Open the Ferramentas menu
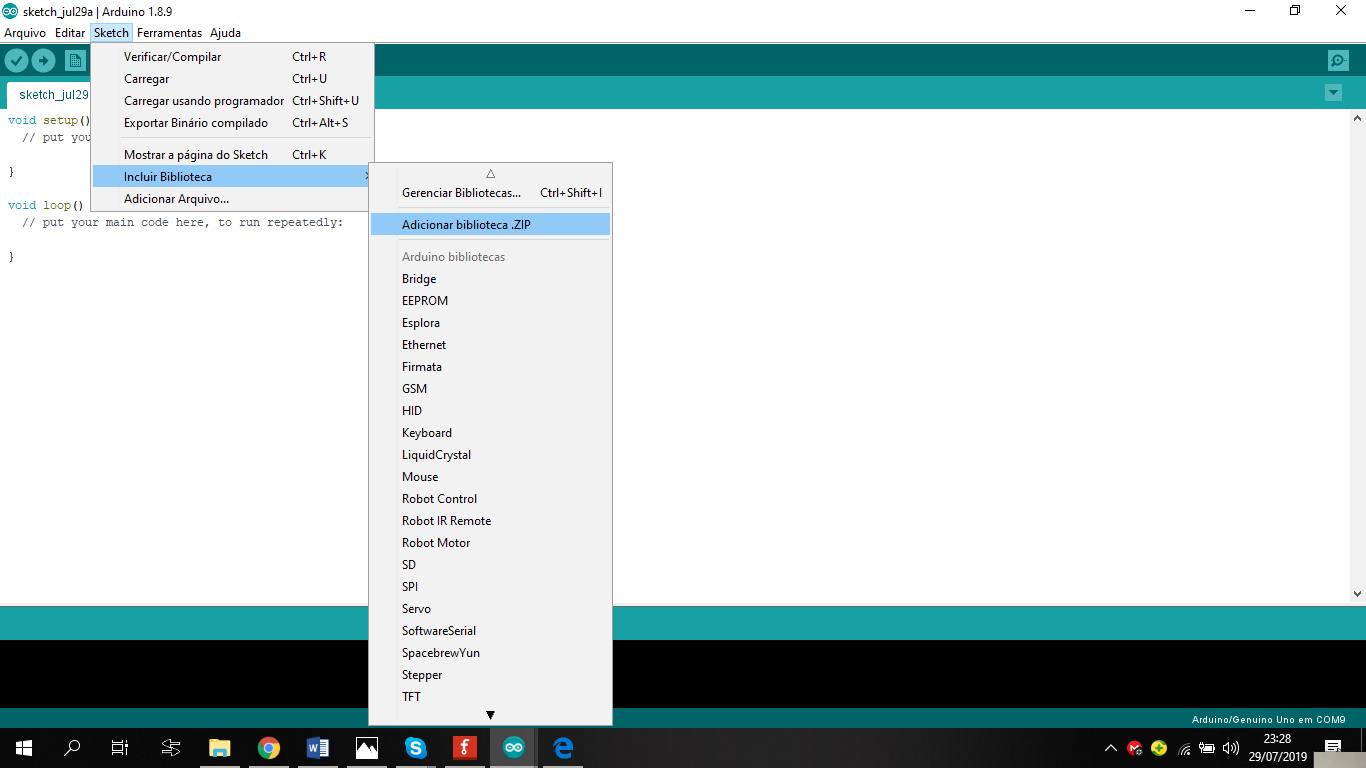The height and width of the screenshot is (768, 1366). [x=169, y=33]
